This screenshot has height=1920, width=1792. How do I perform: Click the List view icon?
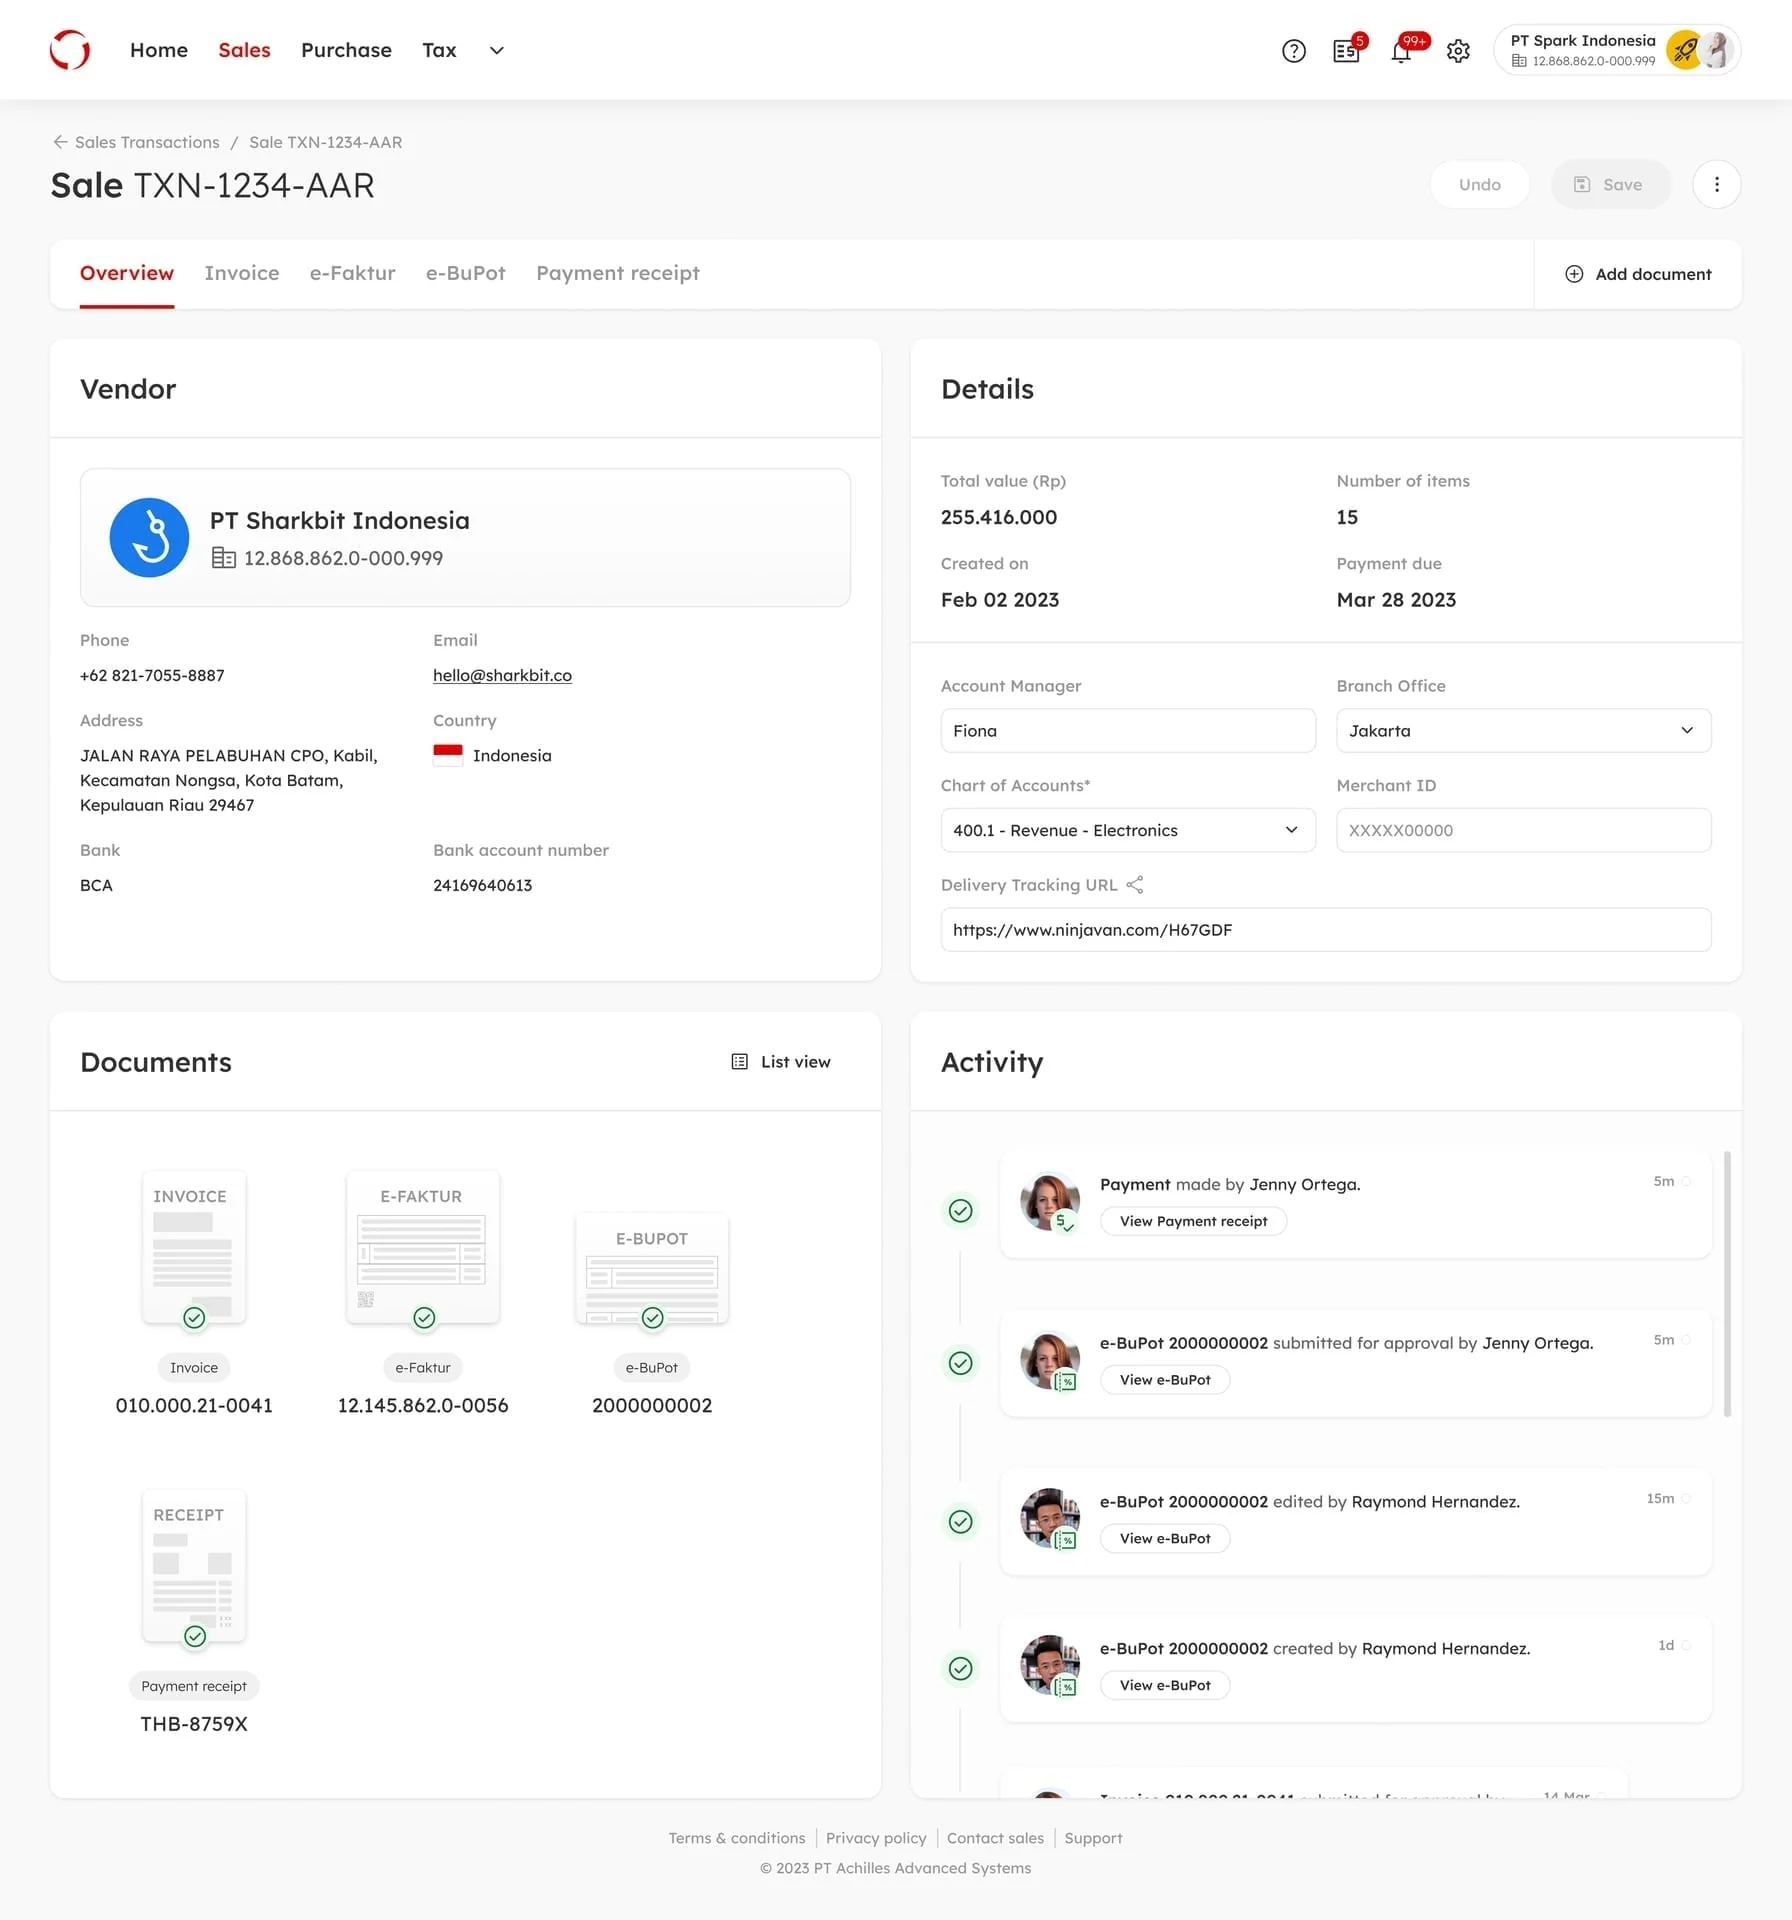(740, 1062)
